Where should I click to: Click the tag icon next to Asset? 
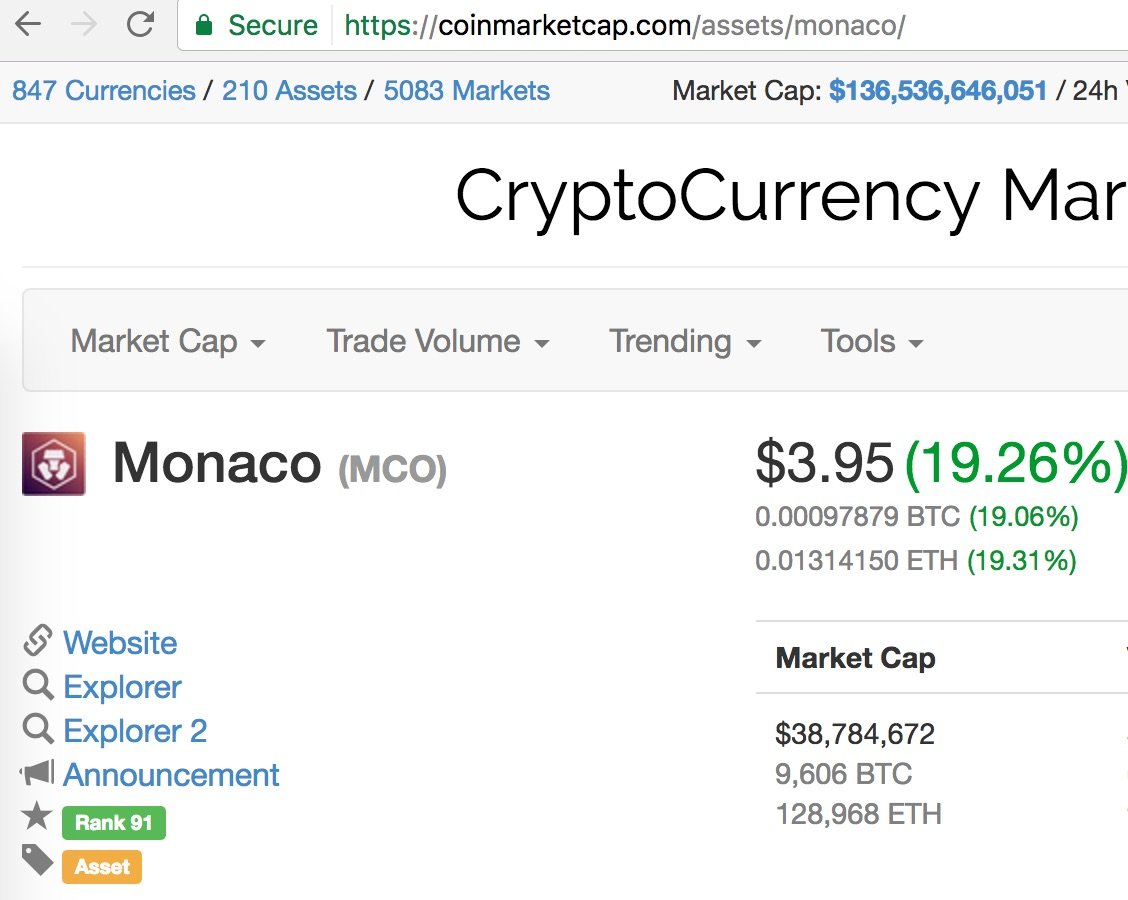[x=37, y=860]
